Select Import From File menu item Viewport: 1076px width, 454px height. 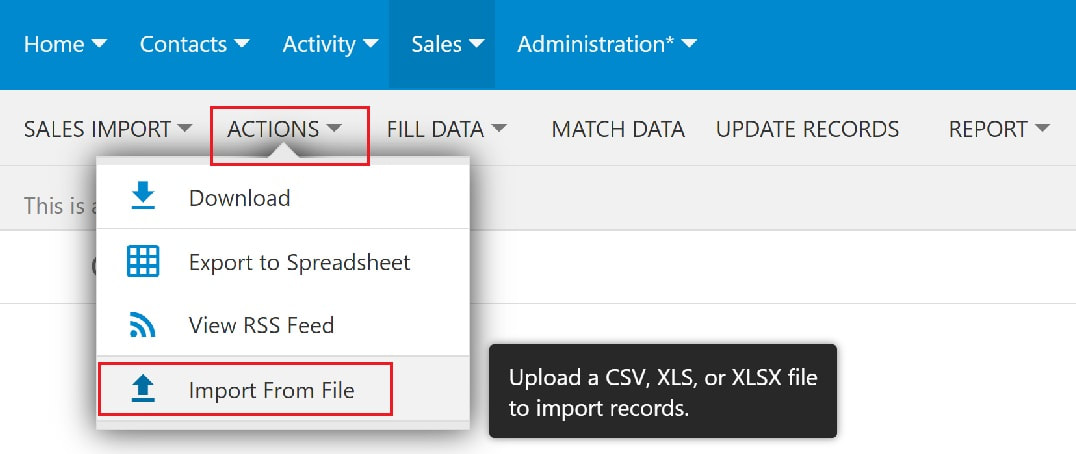pyautogui.click(x=283, y=390)
